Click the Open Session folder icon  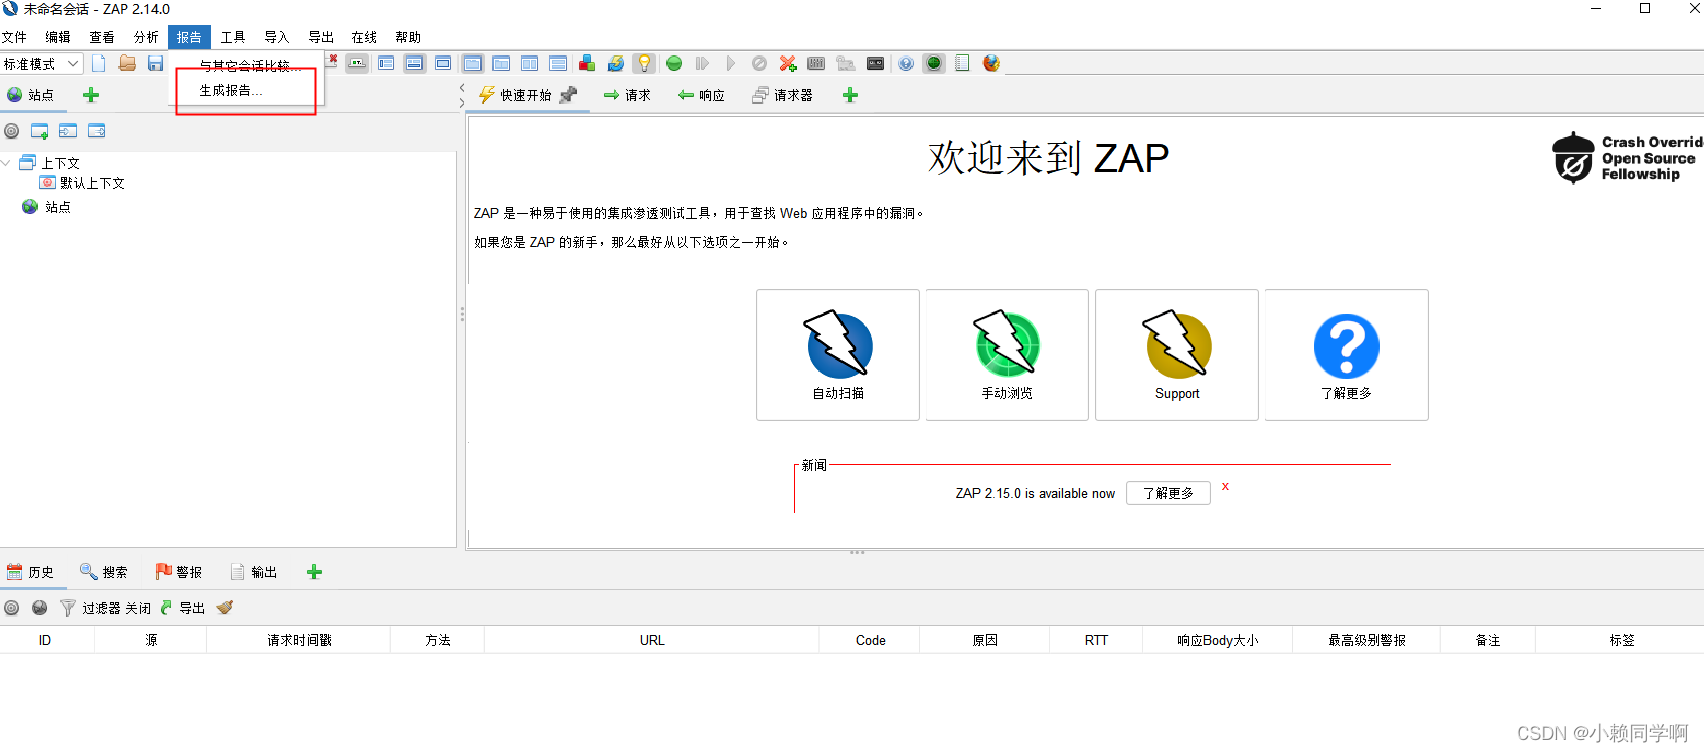(127, 64)
